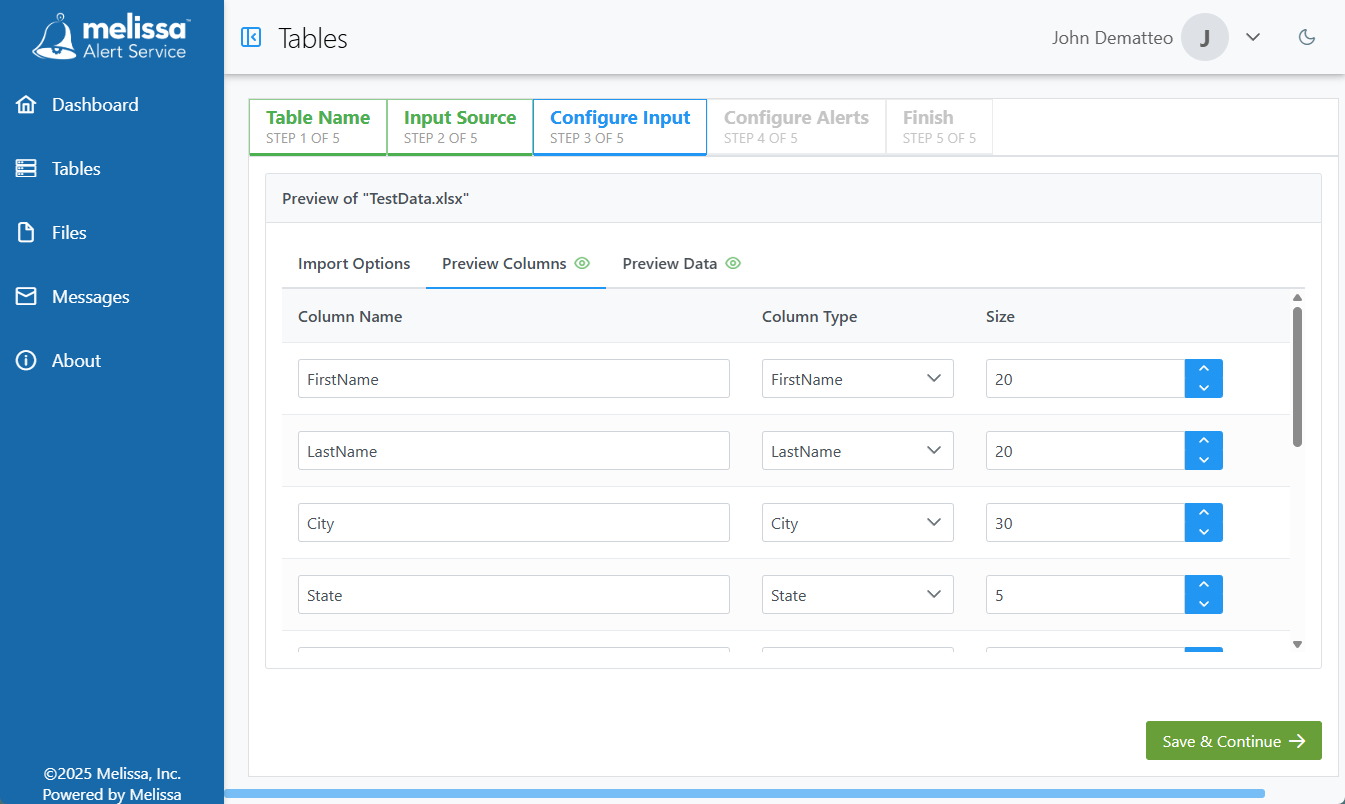View the About page via its info icon
Image resolution: width=1345 pixels, height=804 pixels.
26,360
